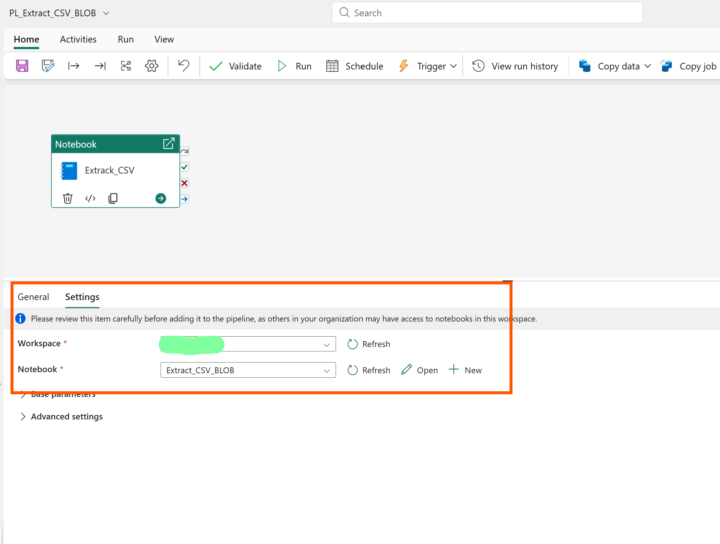
Task: Expand Advanced settings
Action: pos(62,417)
